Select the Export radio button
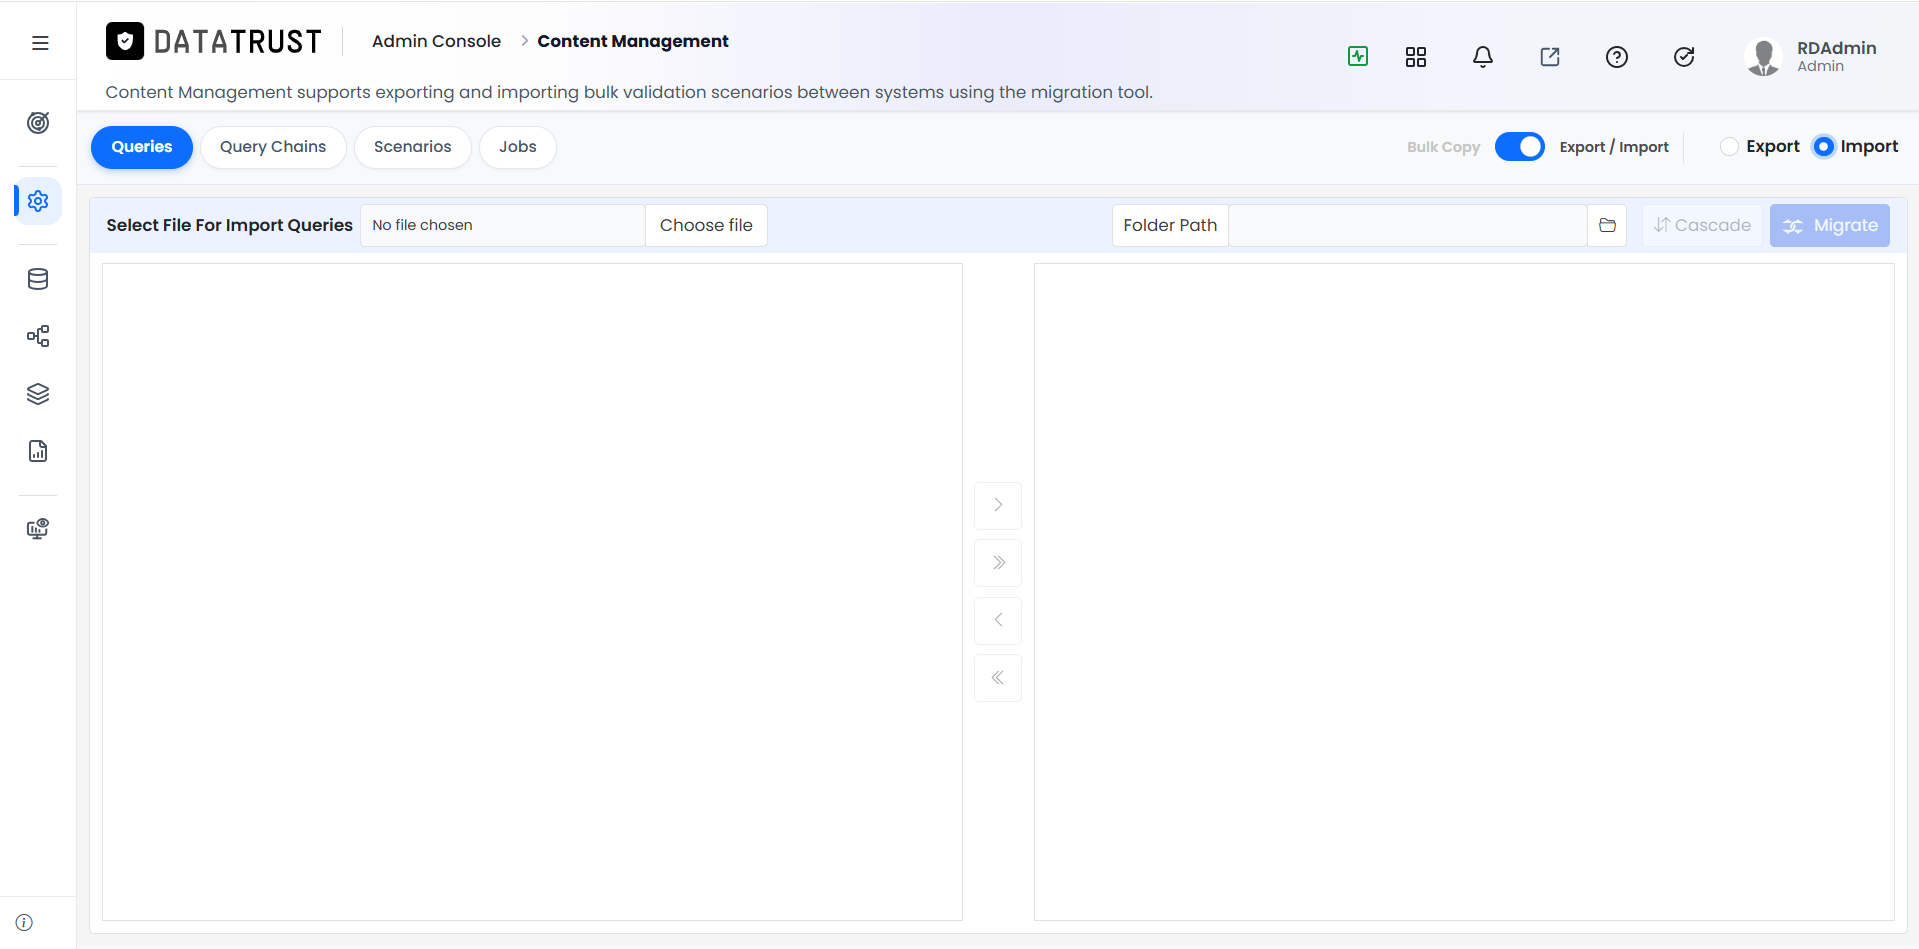 1729,146
